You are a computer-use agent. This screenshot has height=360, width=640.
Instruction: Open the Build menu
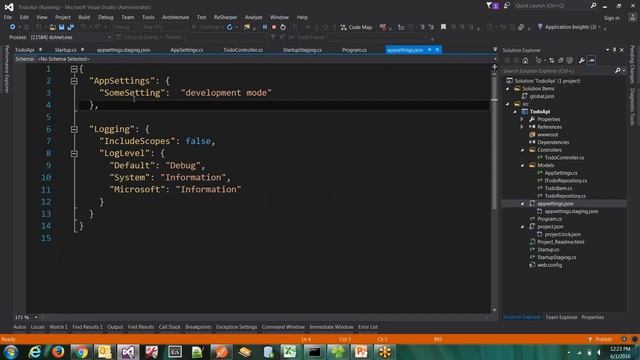(x=84, y=17)
